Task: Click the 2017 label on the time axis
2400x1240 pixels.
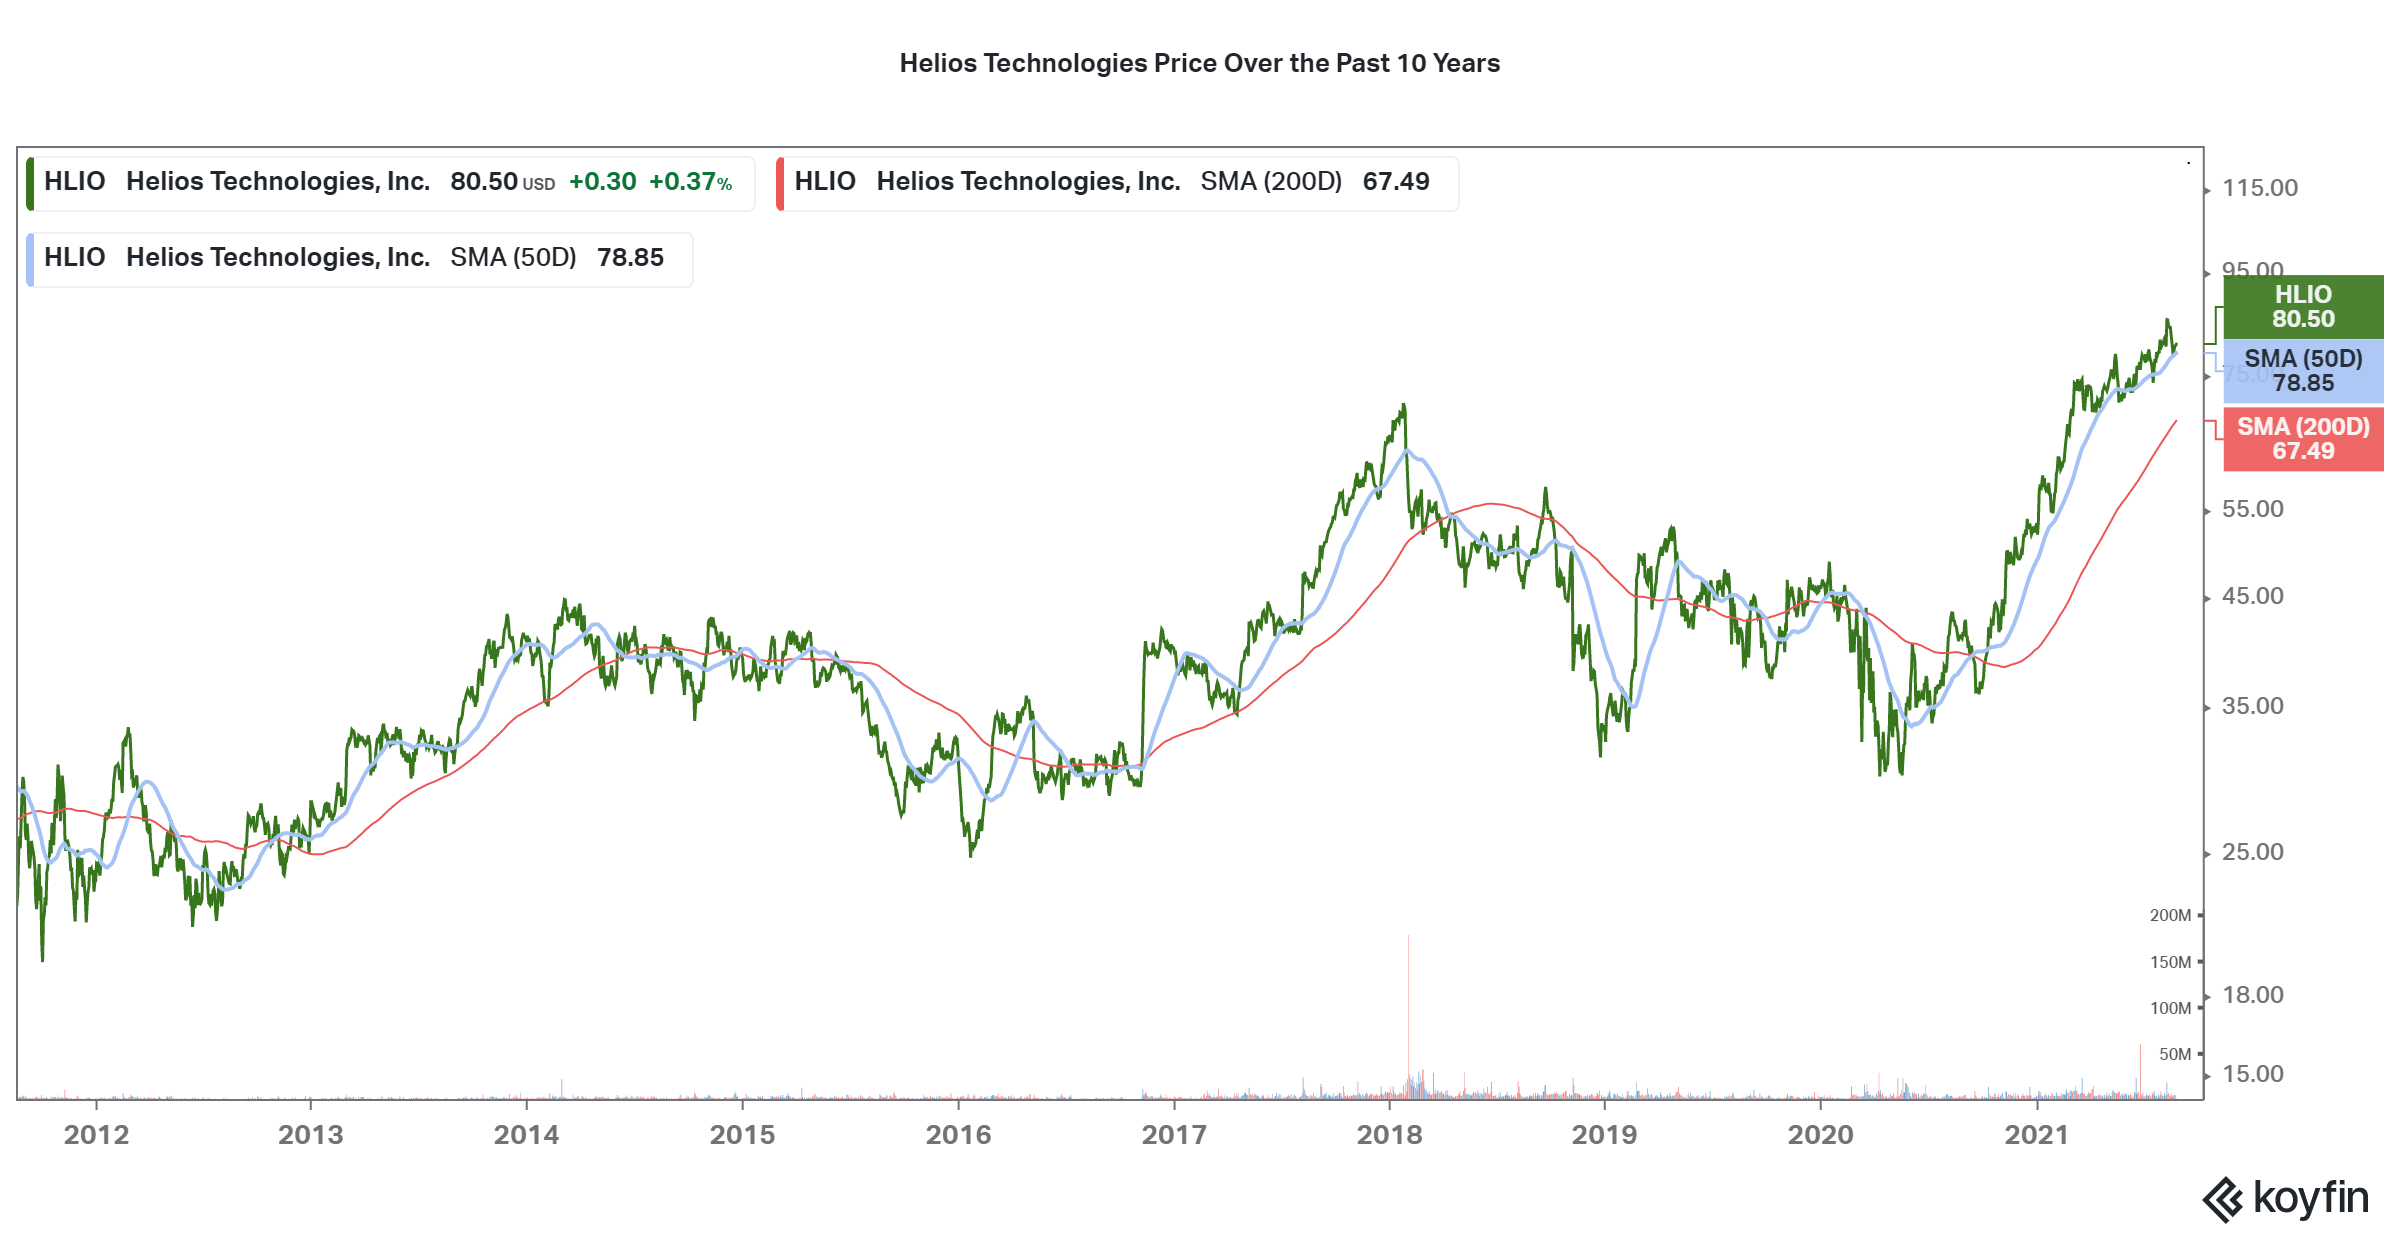Action: pos(1174,1135)
